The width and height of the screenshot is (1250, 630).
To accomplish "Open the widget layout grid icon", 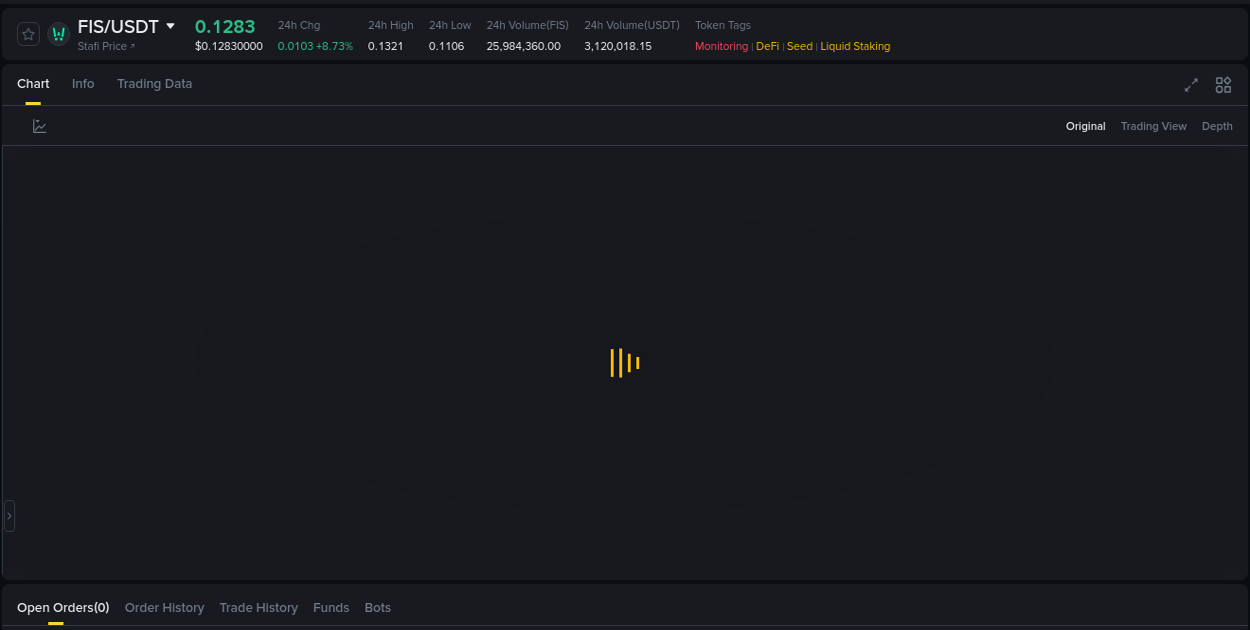I will [1223, 86].
